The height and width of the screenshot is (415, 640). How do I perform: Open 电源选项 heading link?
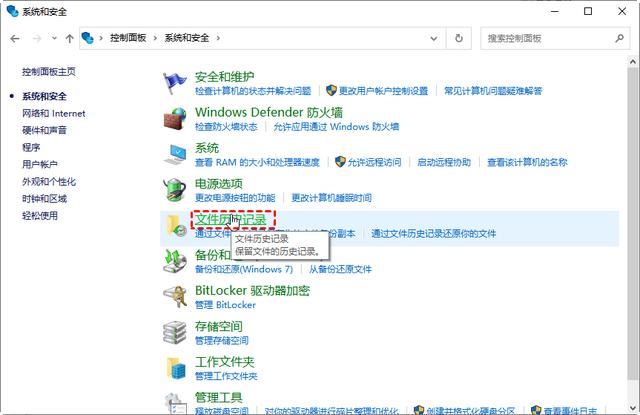[x=219, y=184]
